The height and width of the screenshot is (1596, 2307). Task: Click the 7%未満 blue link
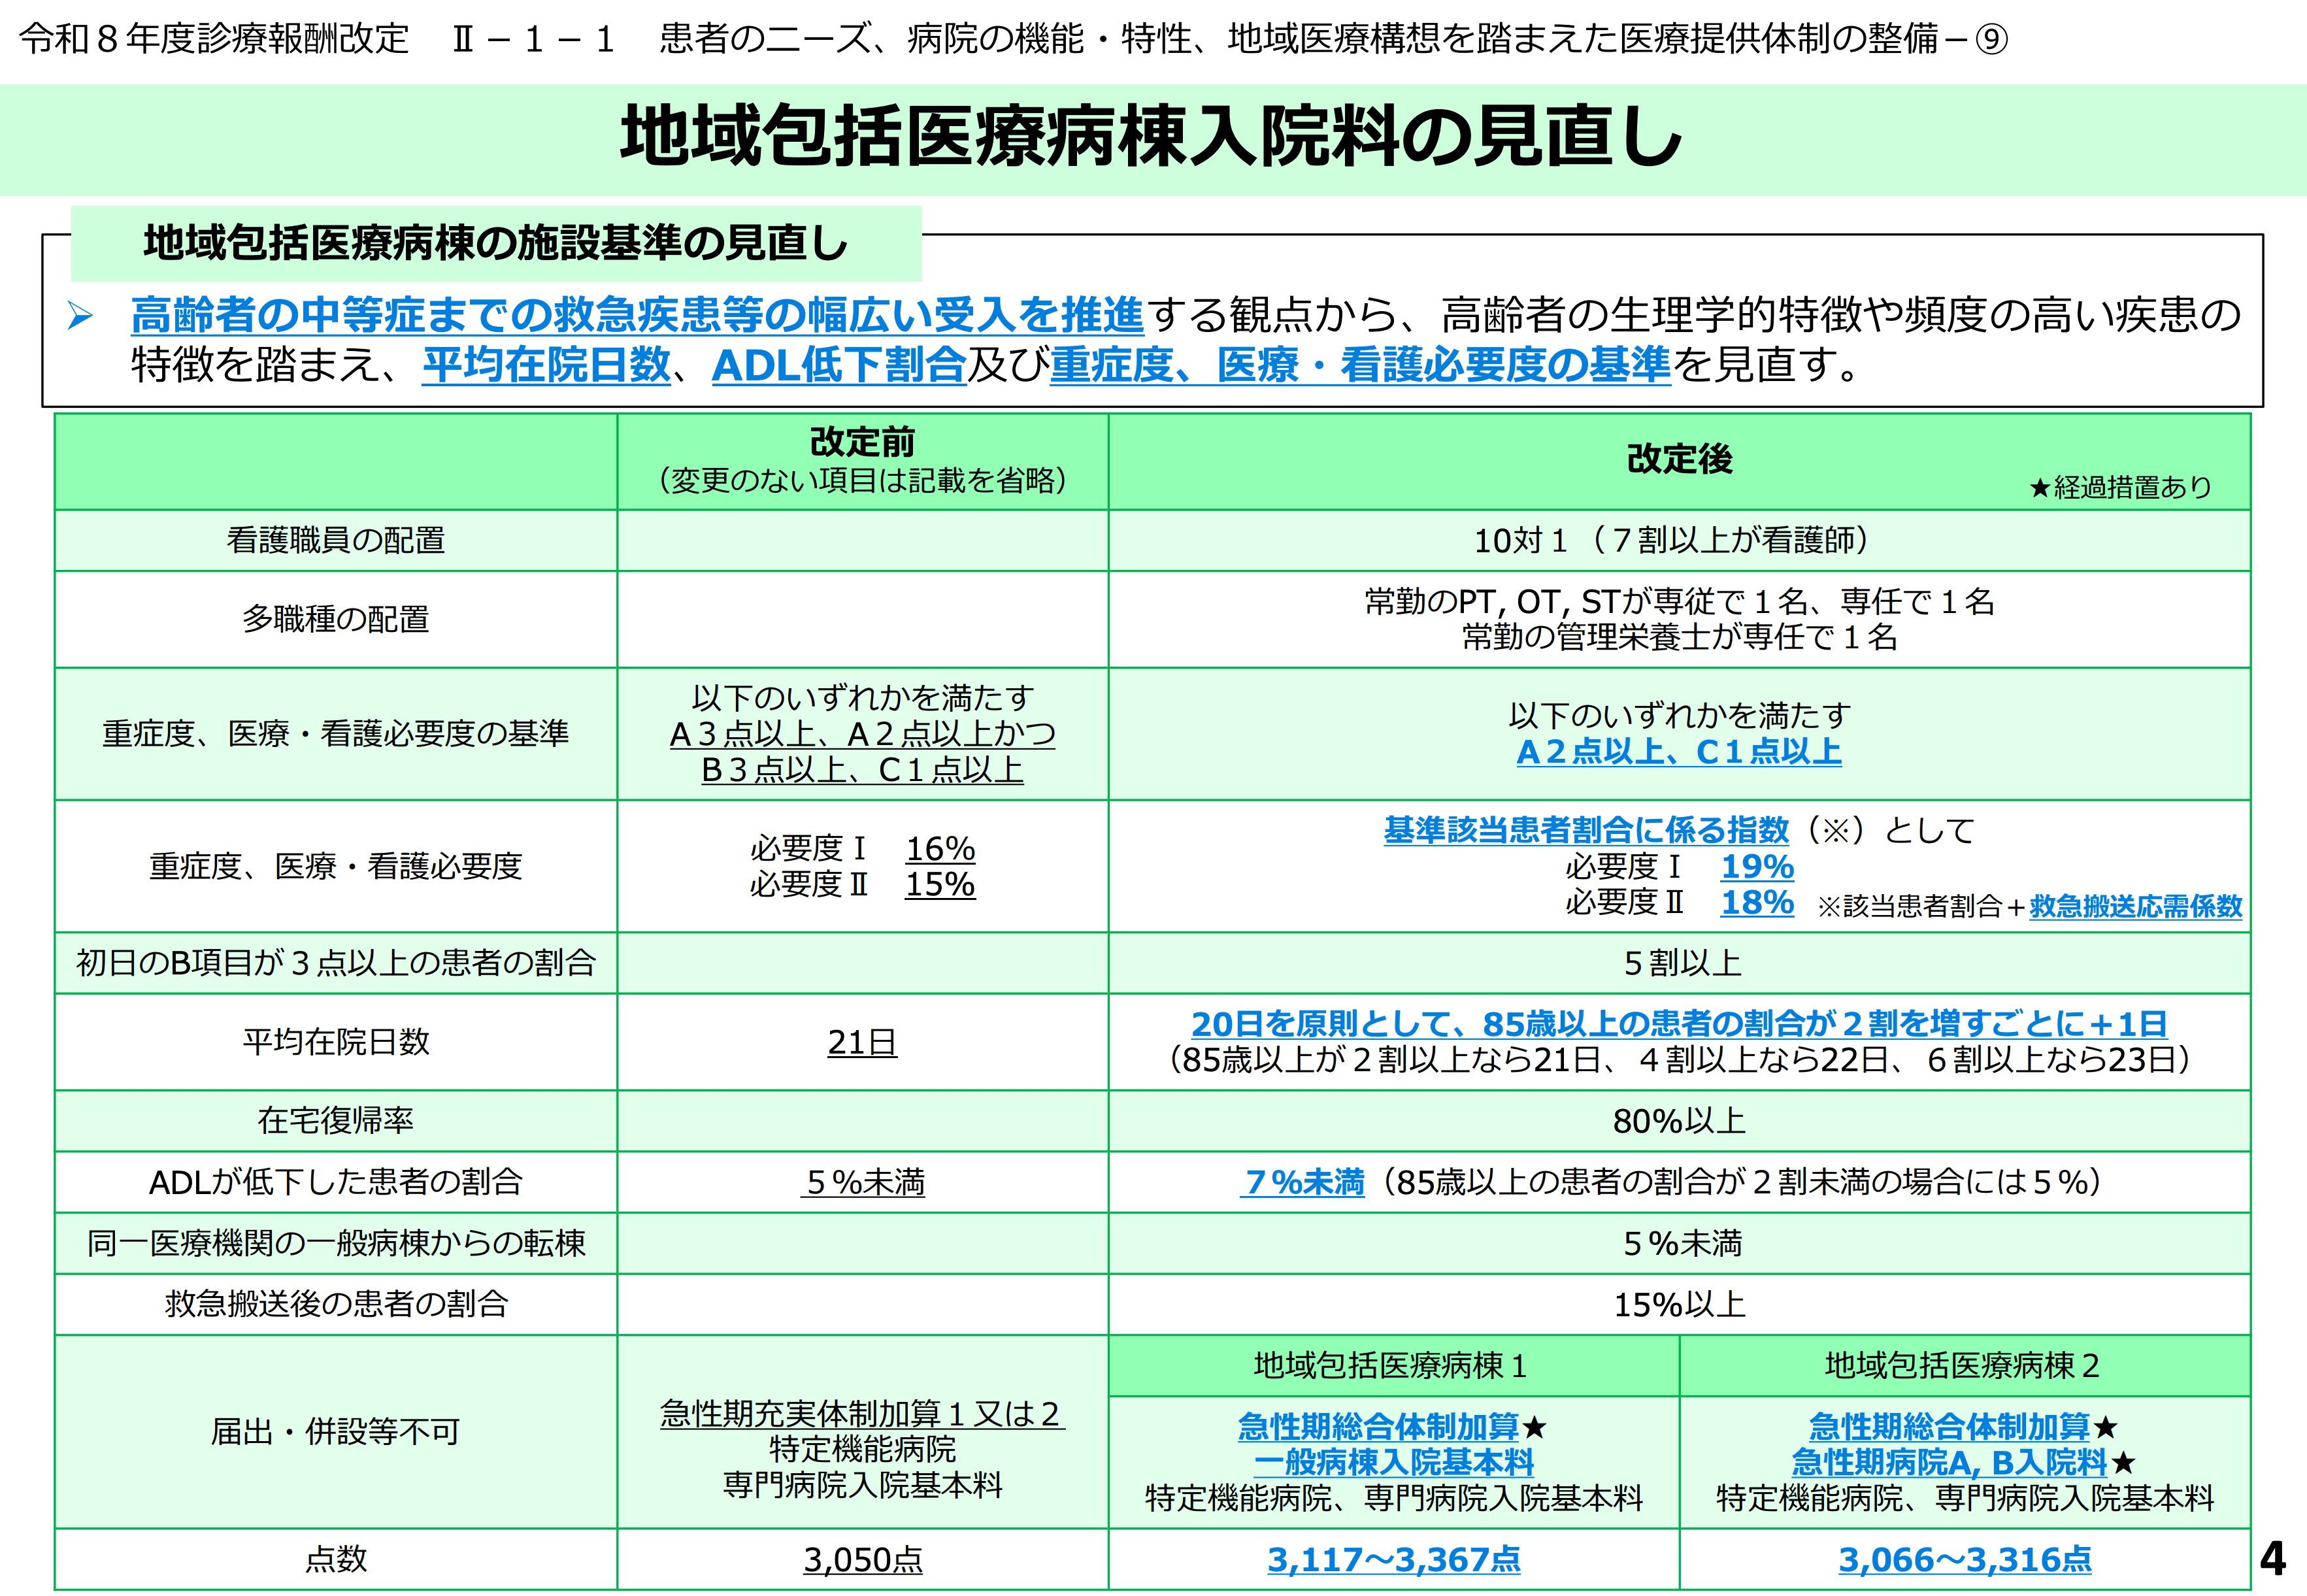[x=1303, y=1183]
